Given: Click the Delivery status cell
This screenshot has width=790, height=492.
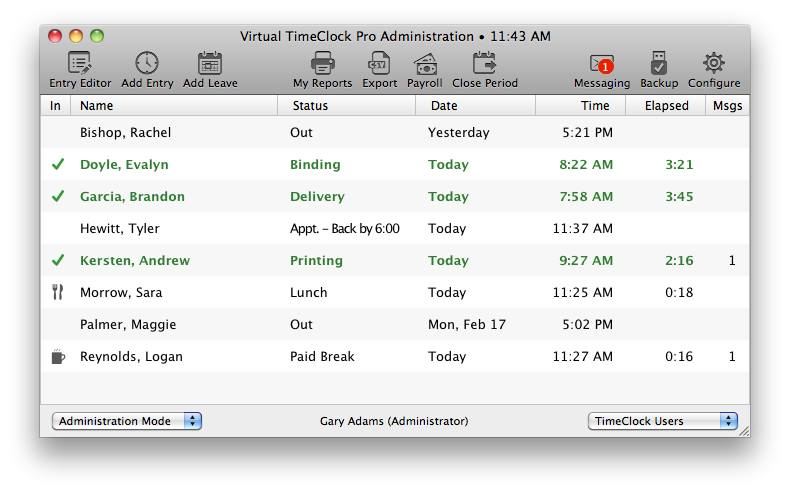Looking at the screenshot, I should coord(317,196).
